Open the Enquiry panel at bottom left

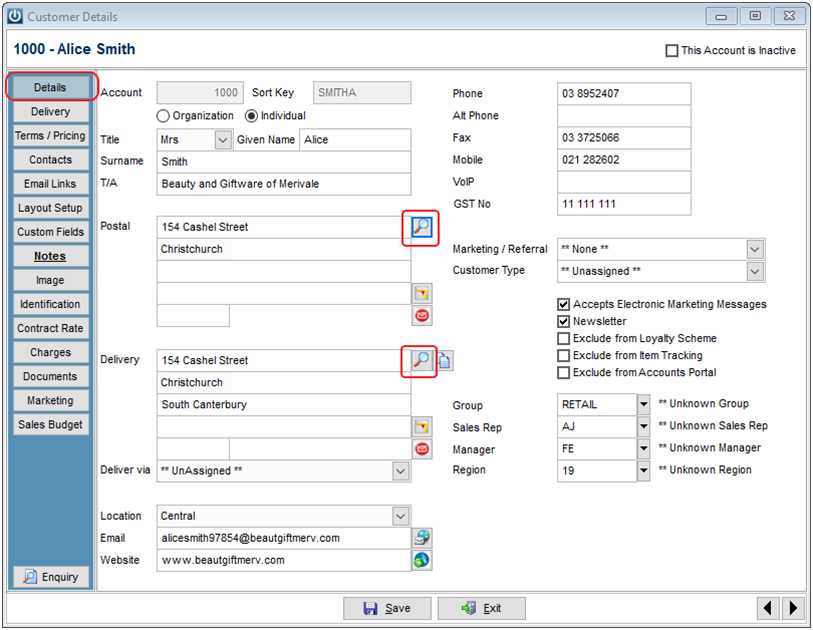(49, 577)
